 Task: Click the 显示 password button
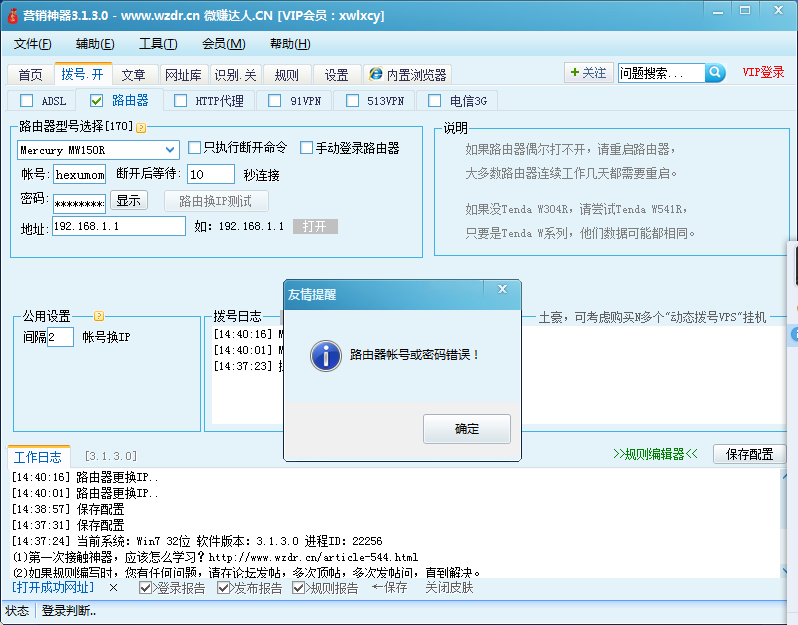click(x=129, y=201)
